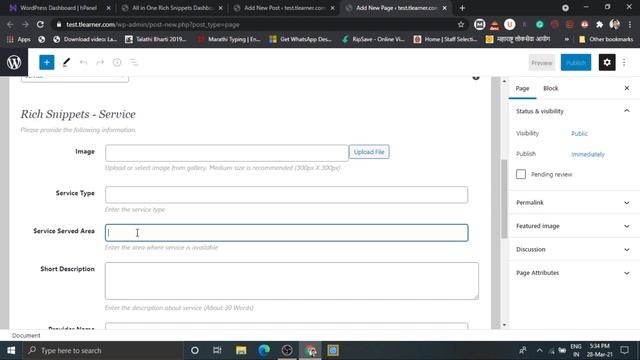Screen dimensions: 640x360
Task: Switch to the Block sidebar tab
Action: point(550,88)
